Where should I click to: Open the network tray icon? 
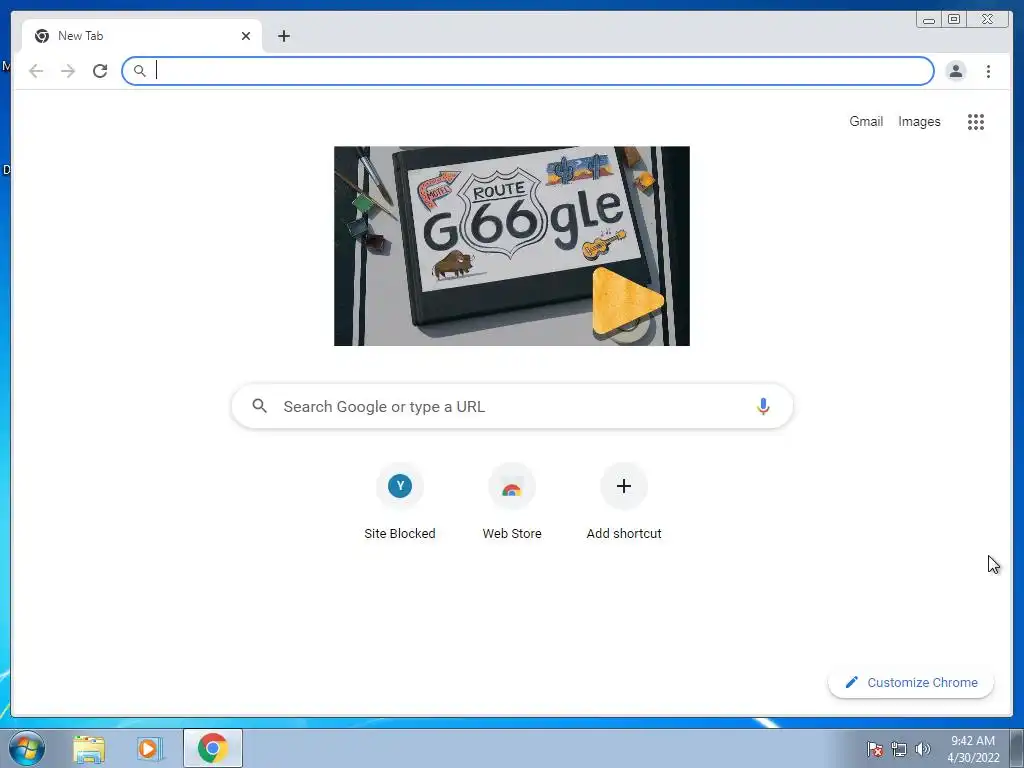(x=899, y=749)
